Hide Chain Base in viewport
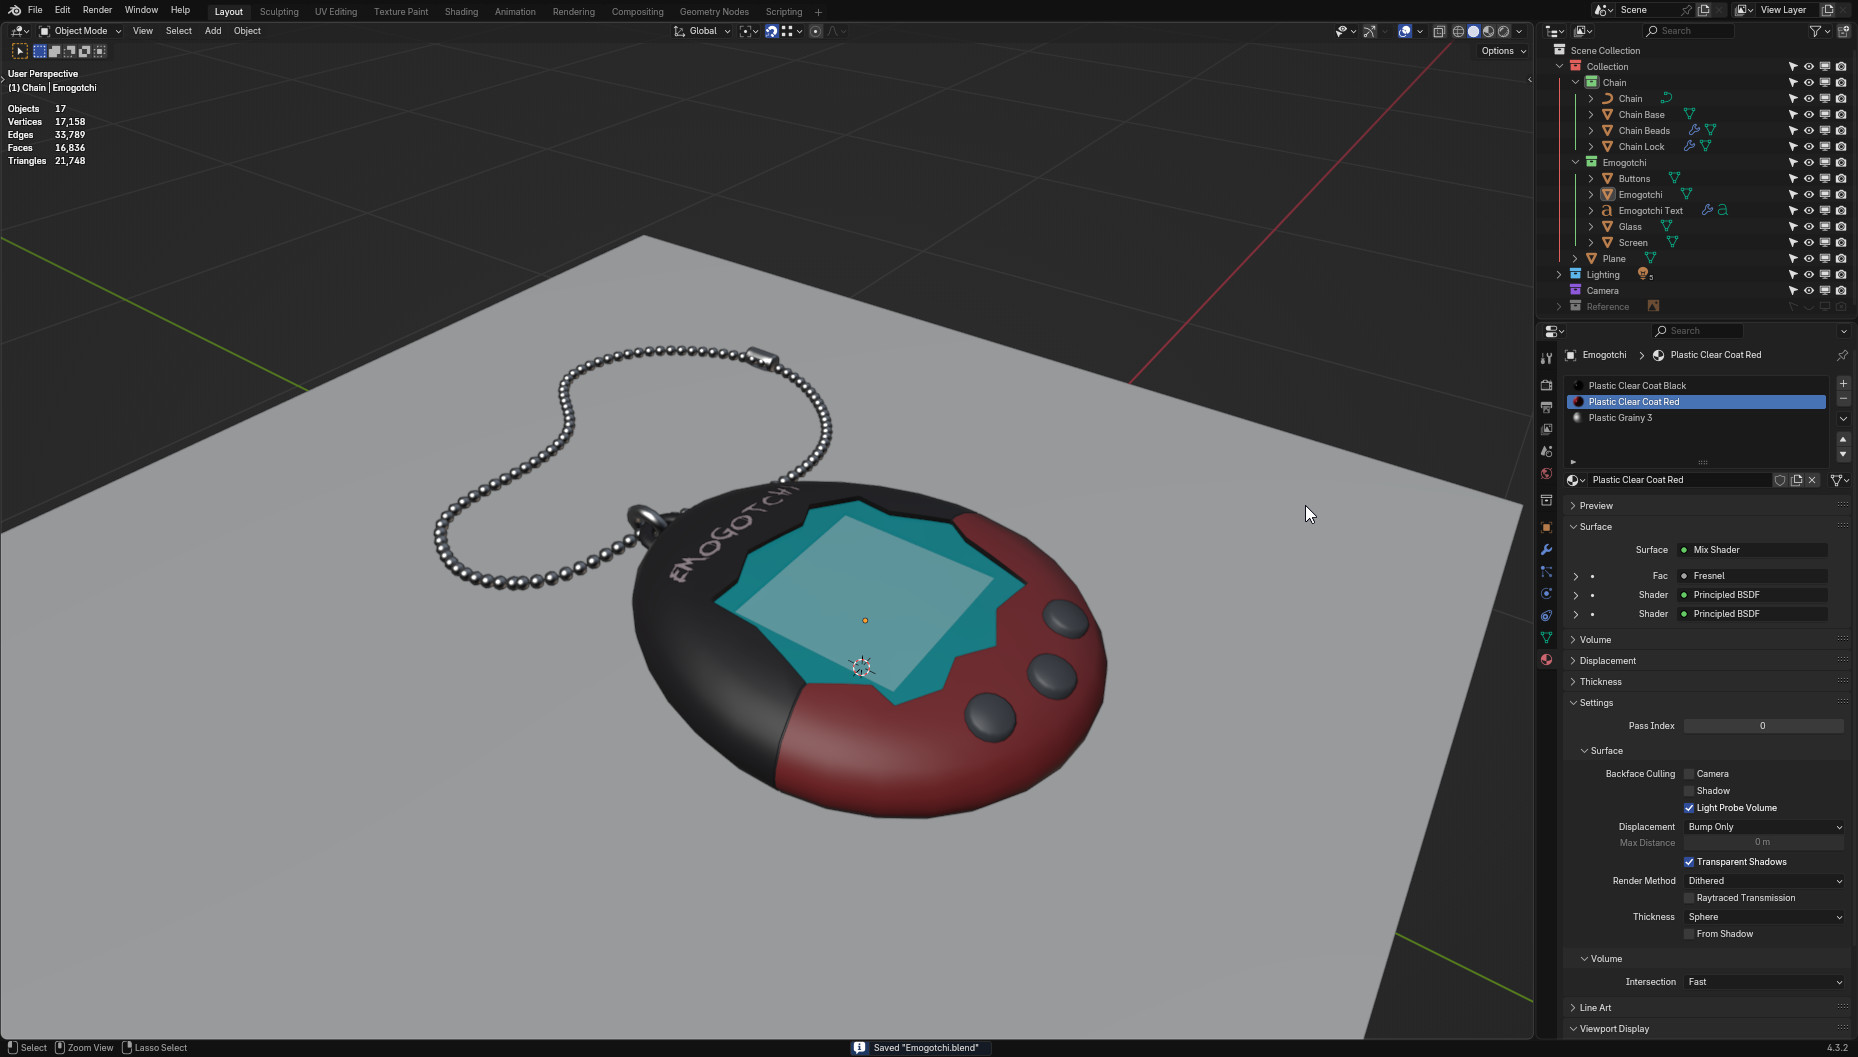The image size is (1858, 1057). point(1808,115)
